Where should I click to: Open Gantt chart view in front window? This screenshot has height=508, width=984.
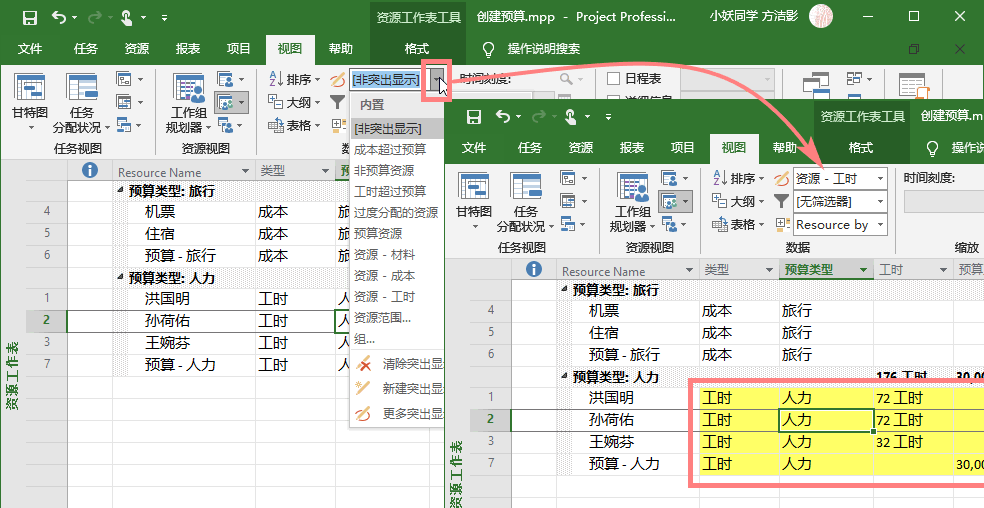click(473, 201)
